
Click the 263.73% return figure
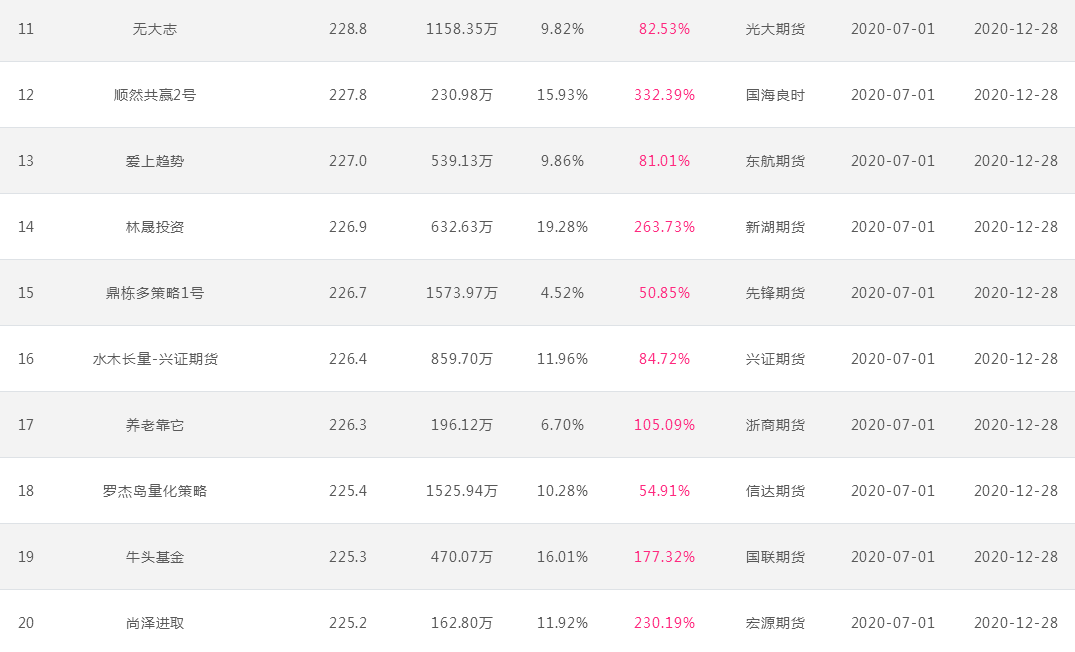tap(664, 227)
